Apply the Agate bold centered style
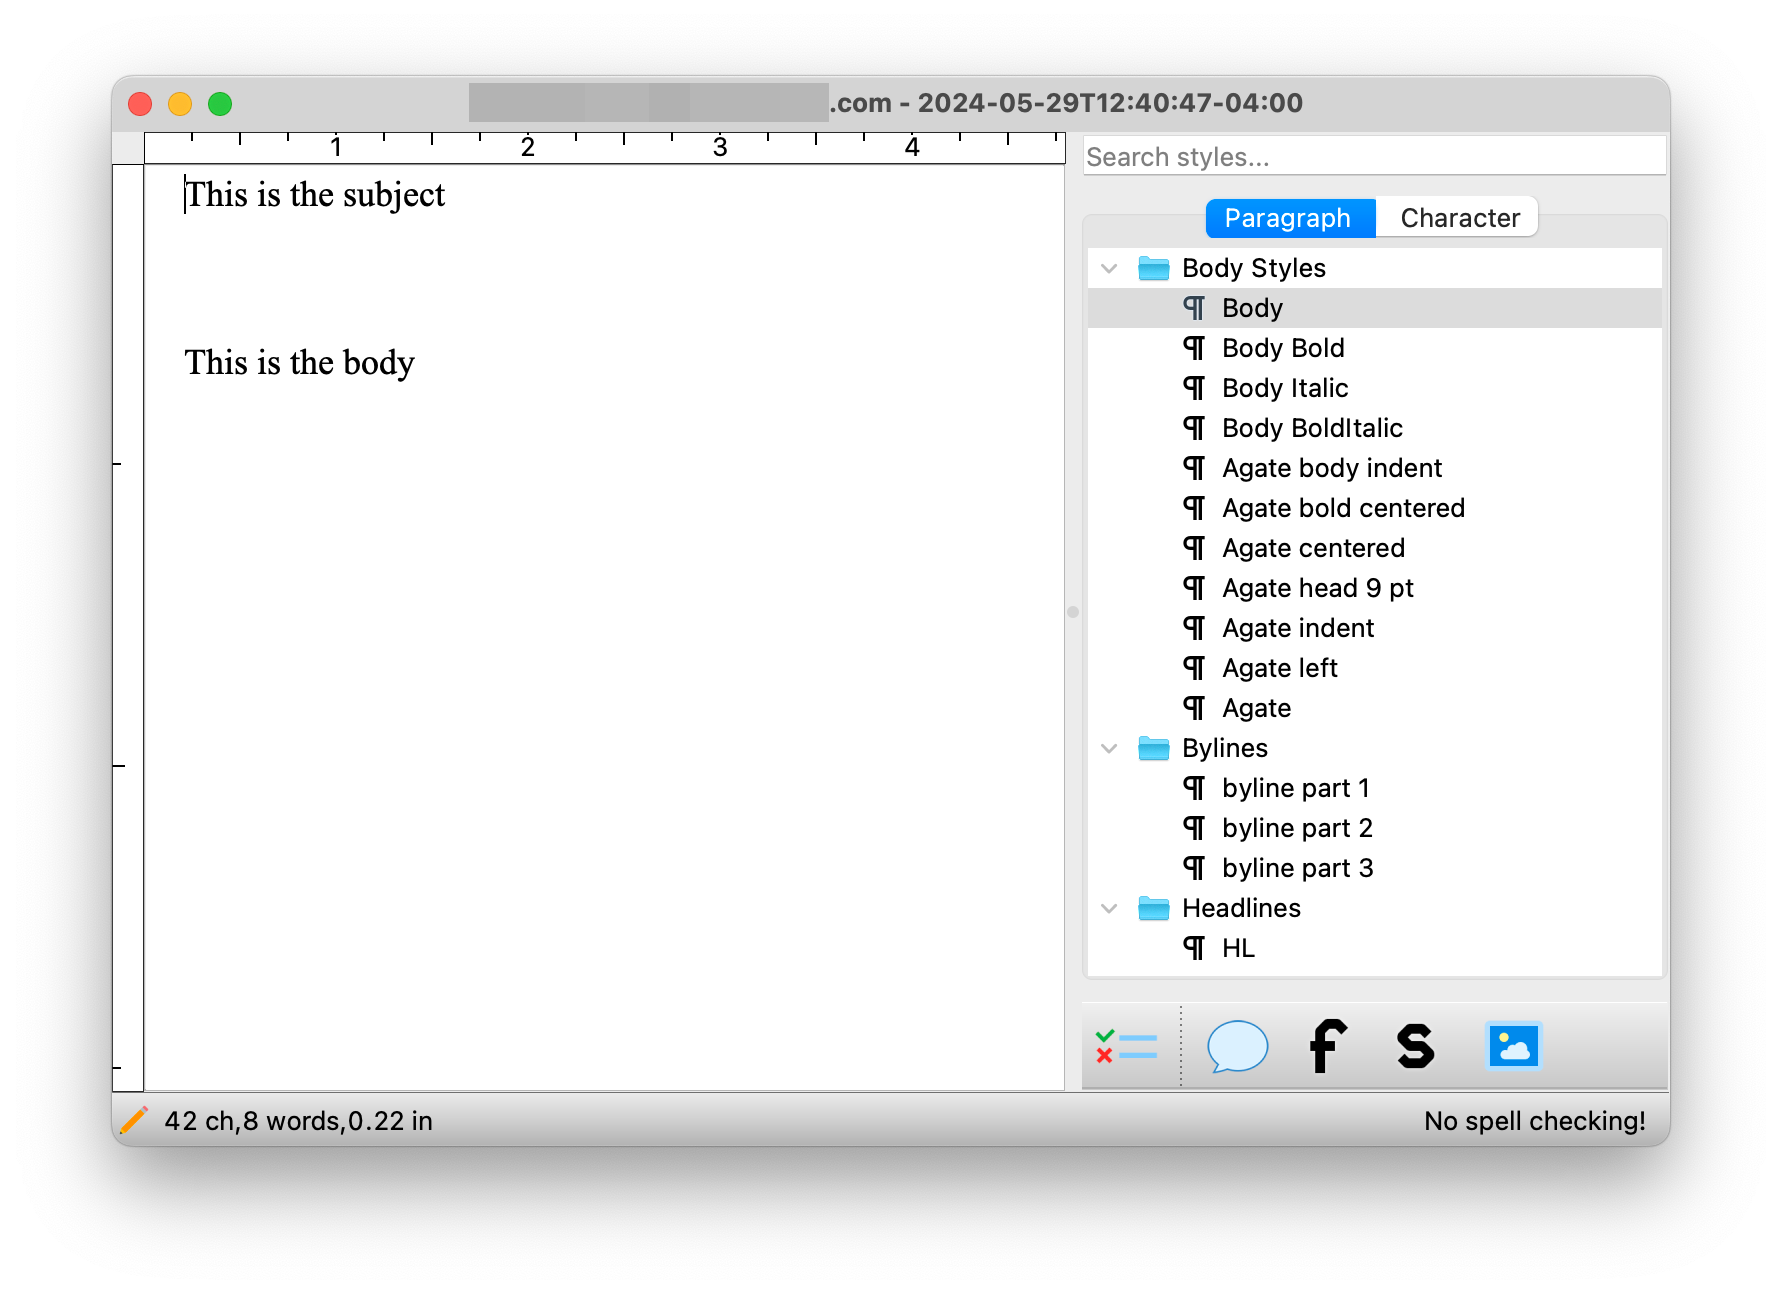 (1343, 508)
